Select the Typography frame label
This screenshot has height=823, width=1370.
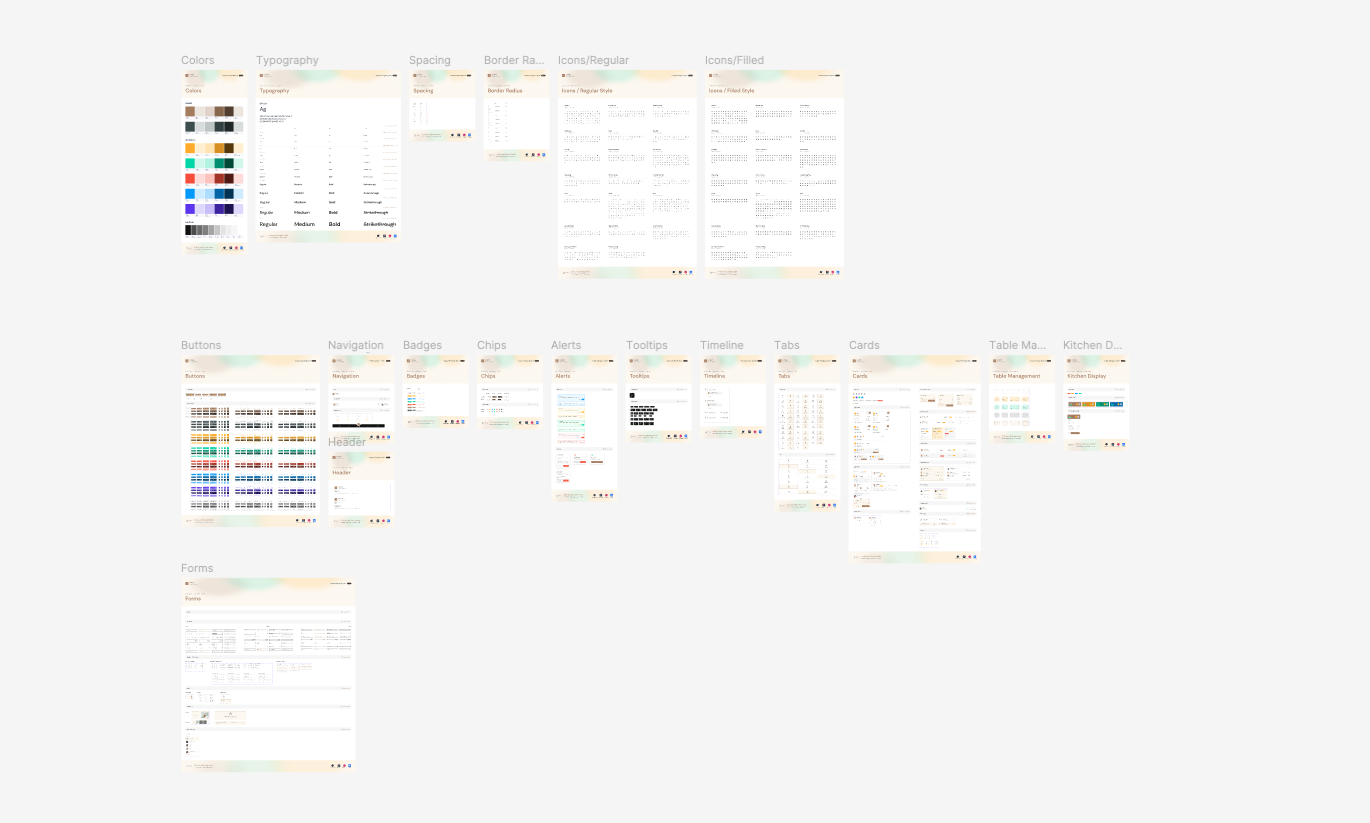coord(287,60)
